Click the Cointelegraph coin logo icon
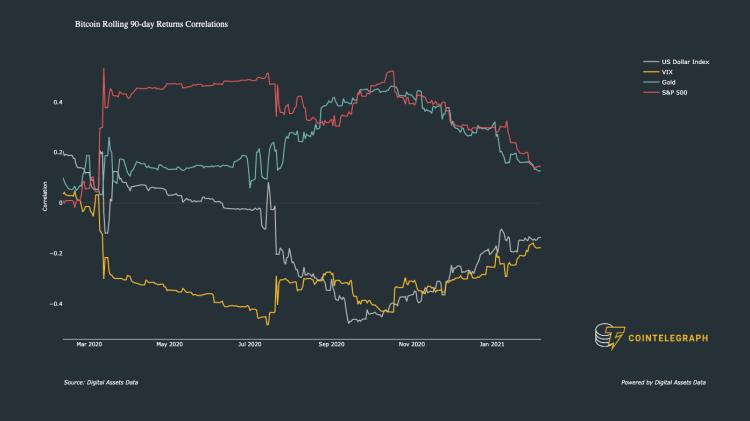Screen dimensions: 750x421 click(x=609, y=336)
